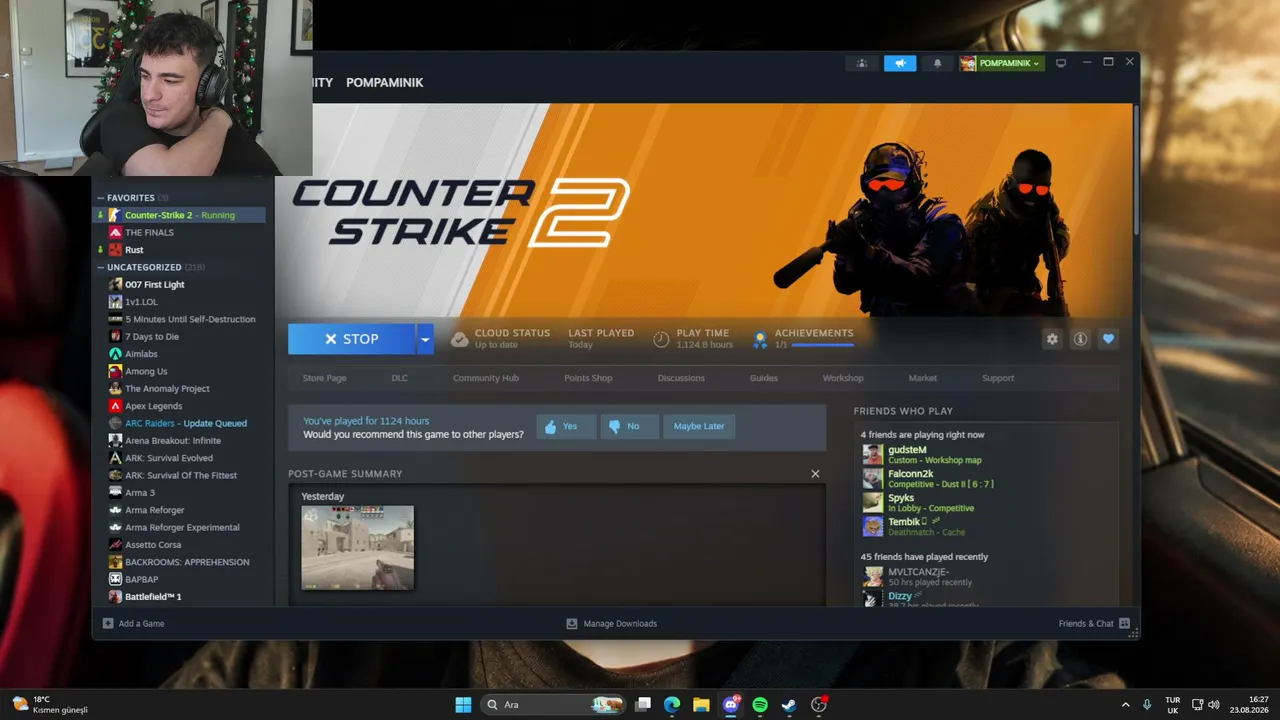The height and width of the screenshot is (720, 1280).
Task: Click the Manage Downloads icon
Action: (572, 623)
